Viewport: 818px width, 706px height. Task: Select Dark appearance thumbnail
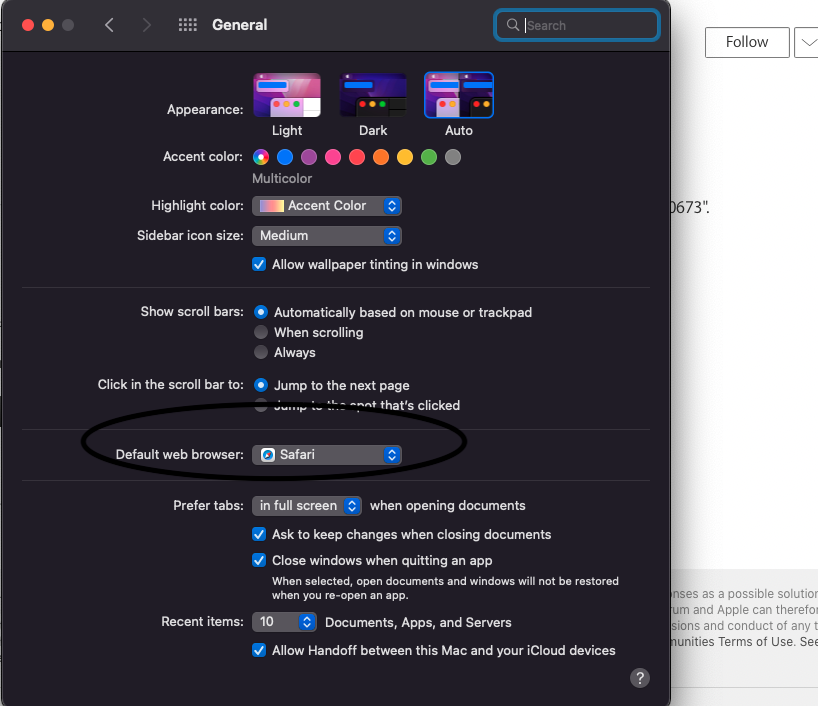pos(373,95)
